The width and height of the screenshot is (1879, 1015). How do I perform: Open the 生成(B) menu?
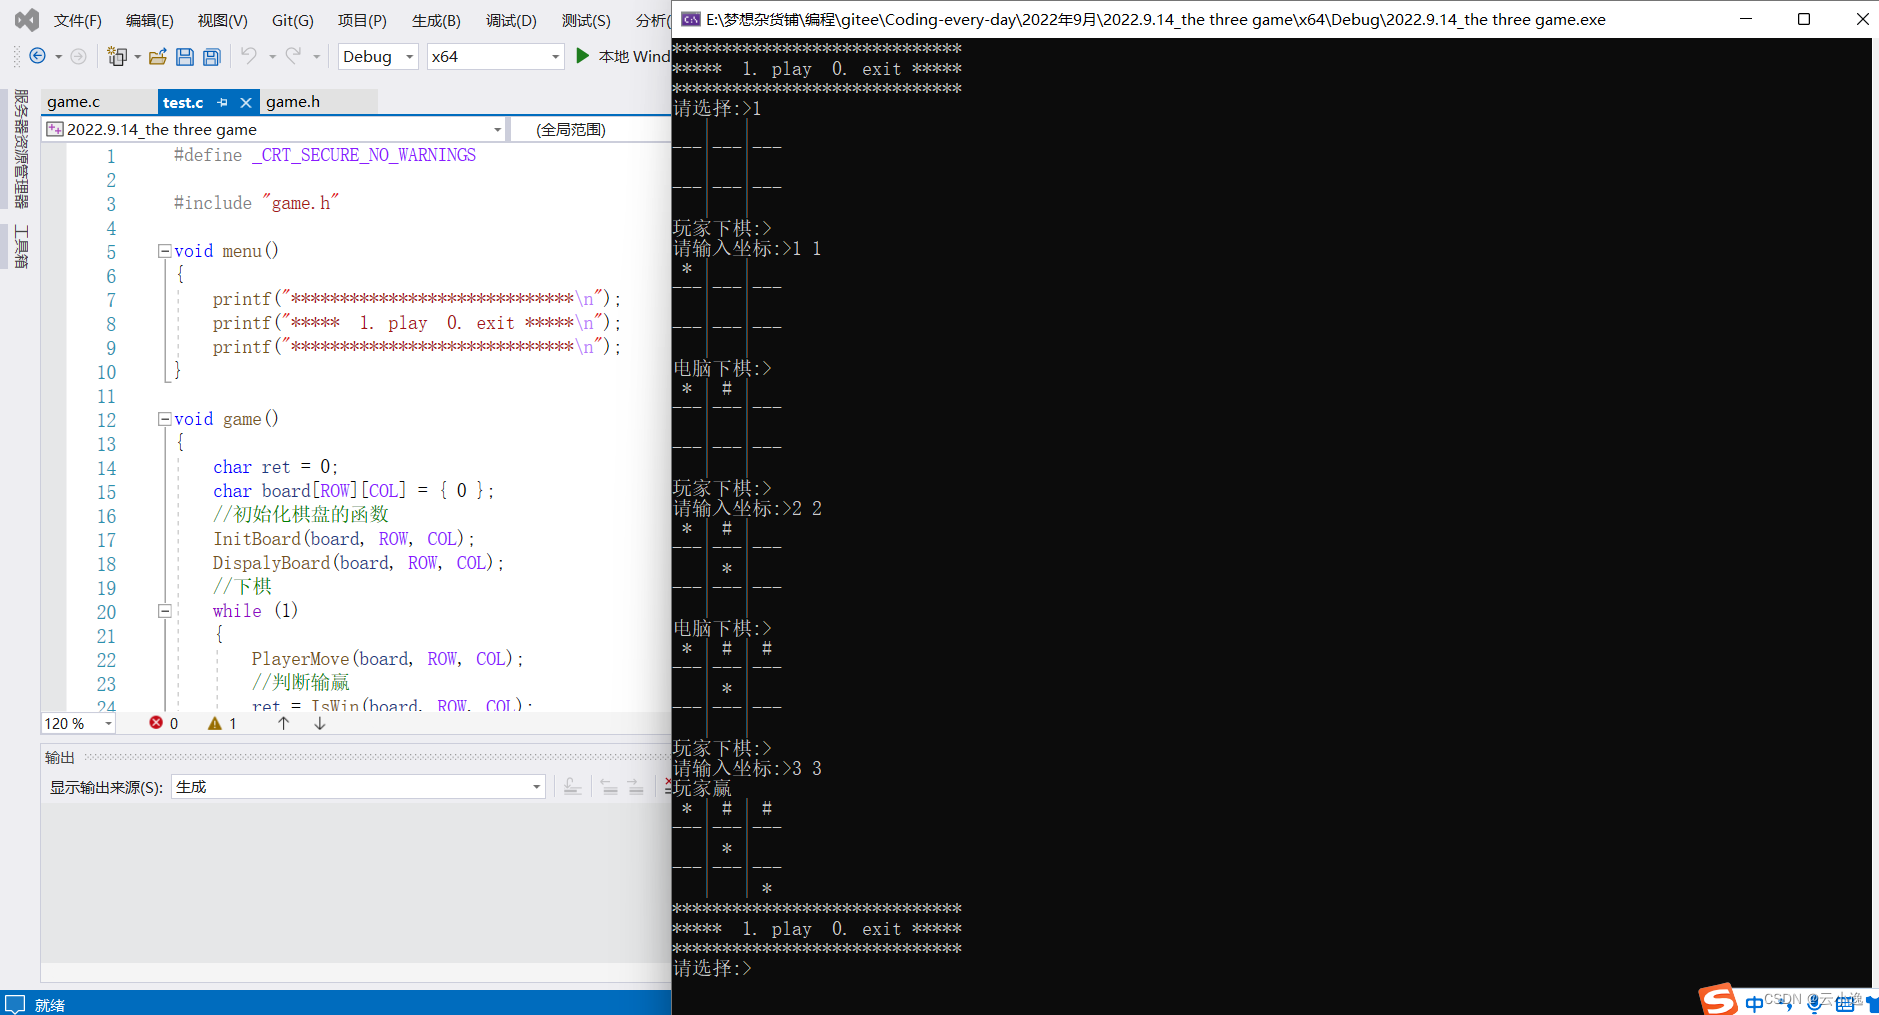(x=436, y=20)
